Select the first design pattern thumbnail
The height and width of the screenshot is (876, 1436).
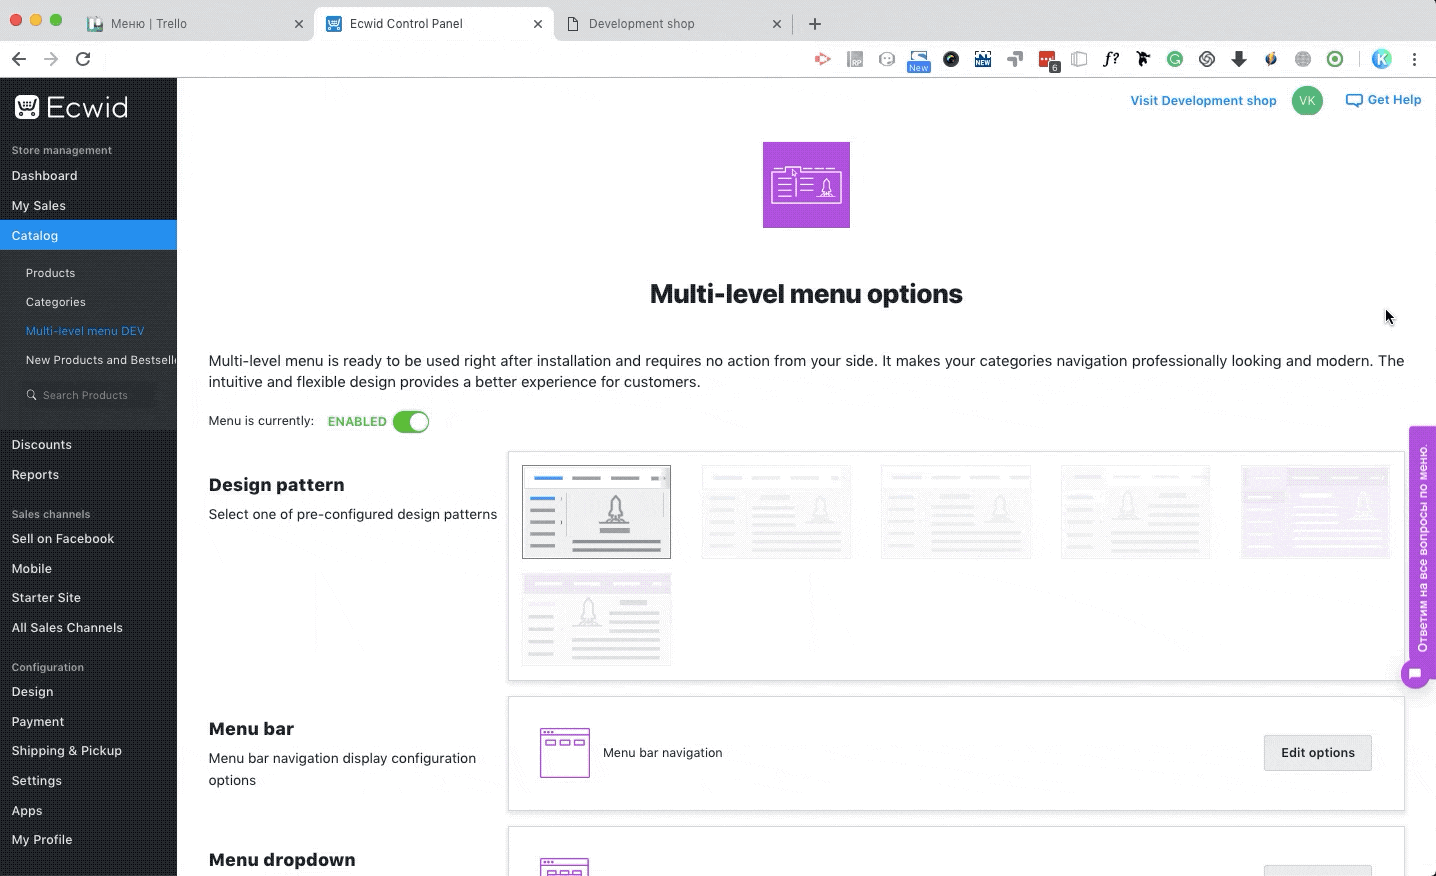(x=596, y=511)
